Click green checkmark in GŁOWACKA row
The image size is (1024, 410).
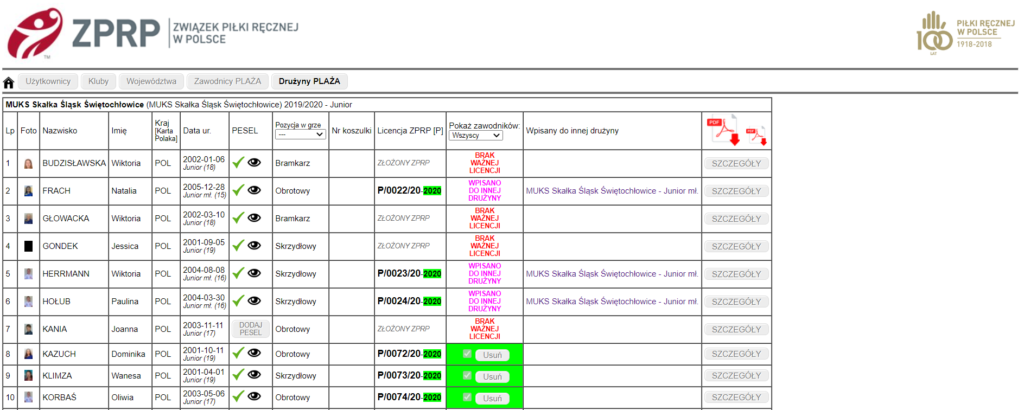[238, 218]
